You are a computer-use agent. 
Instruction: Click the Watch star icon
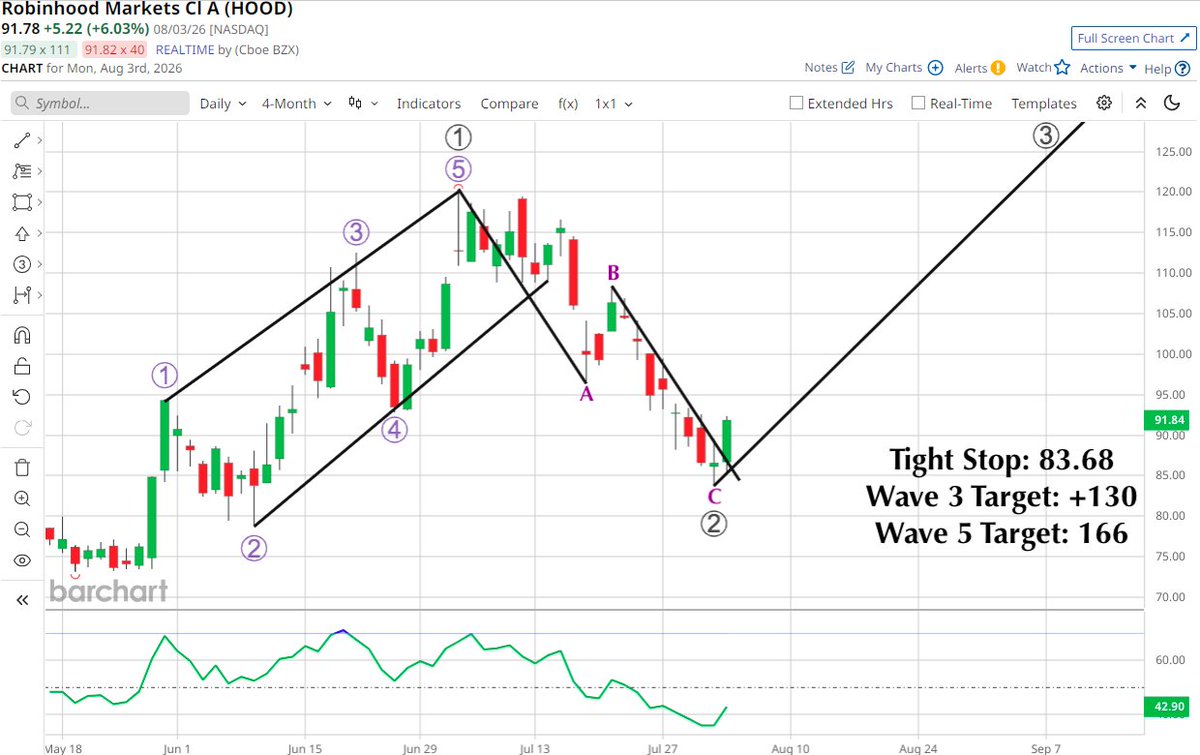click(1062, 68)
